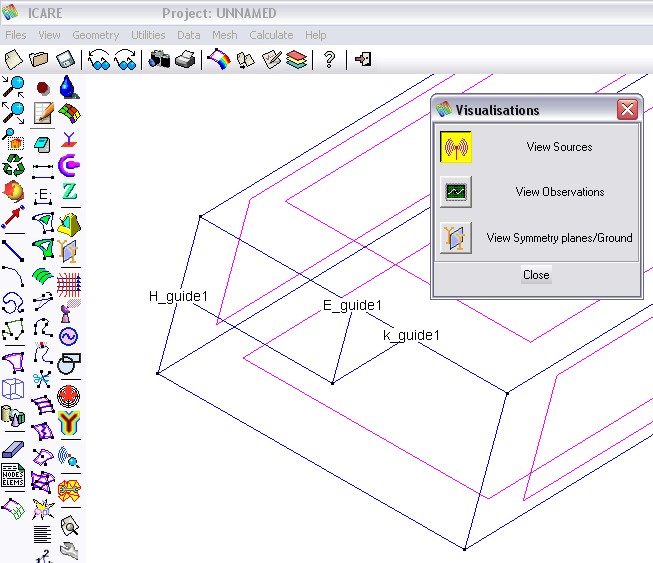Select the blue wireframe cube volume tool
Viewport: 653px width, 563px height.
(x=13, y=389)
